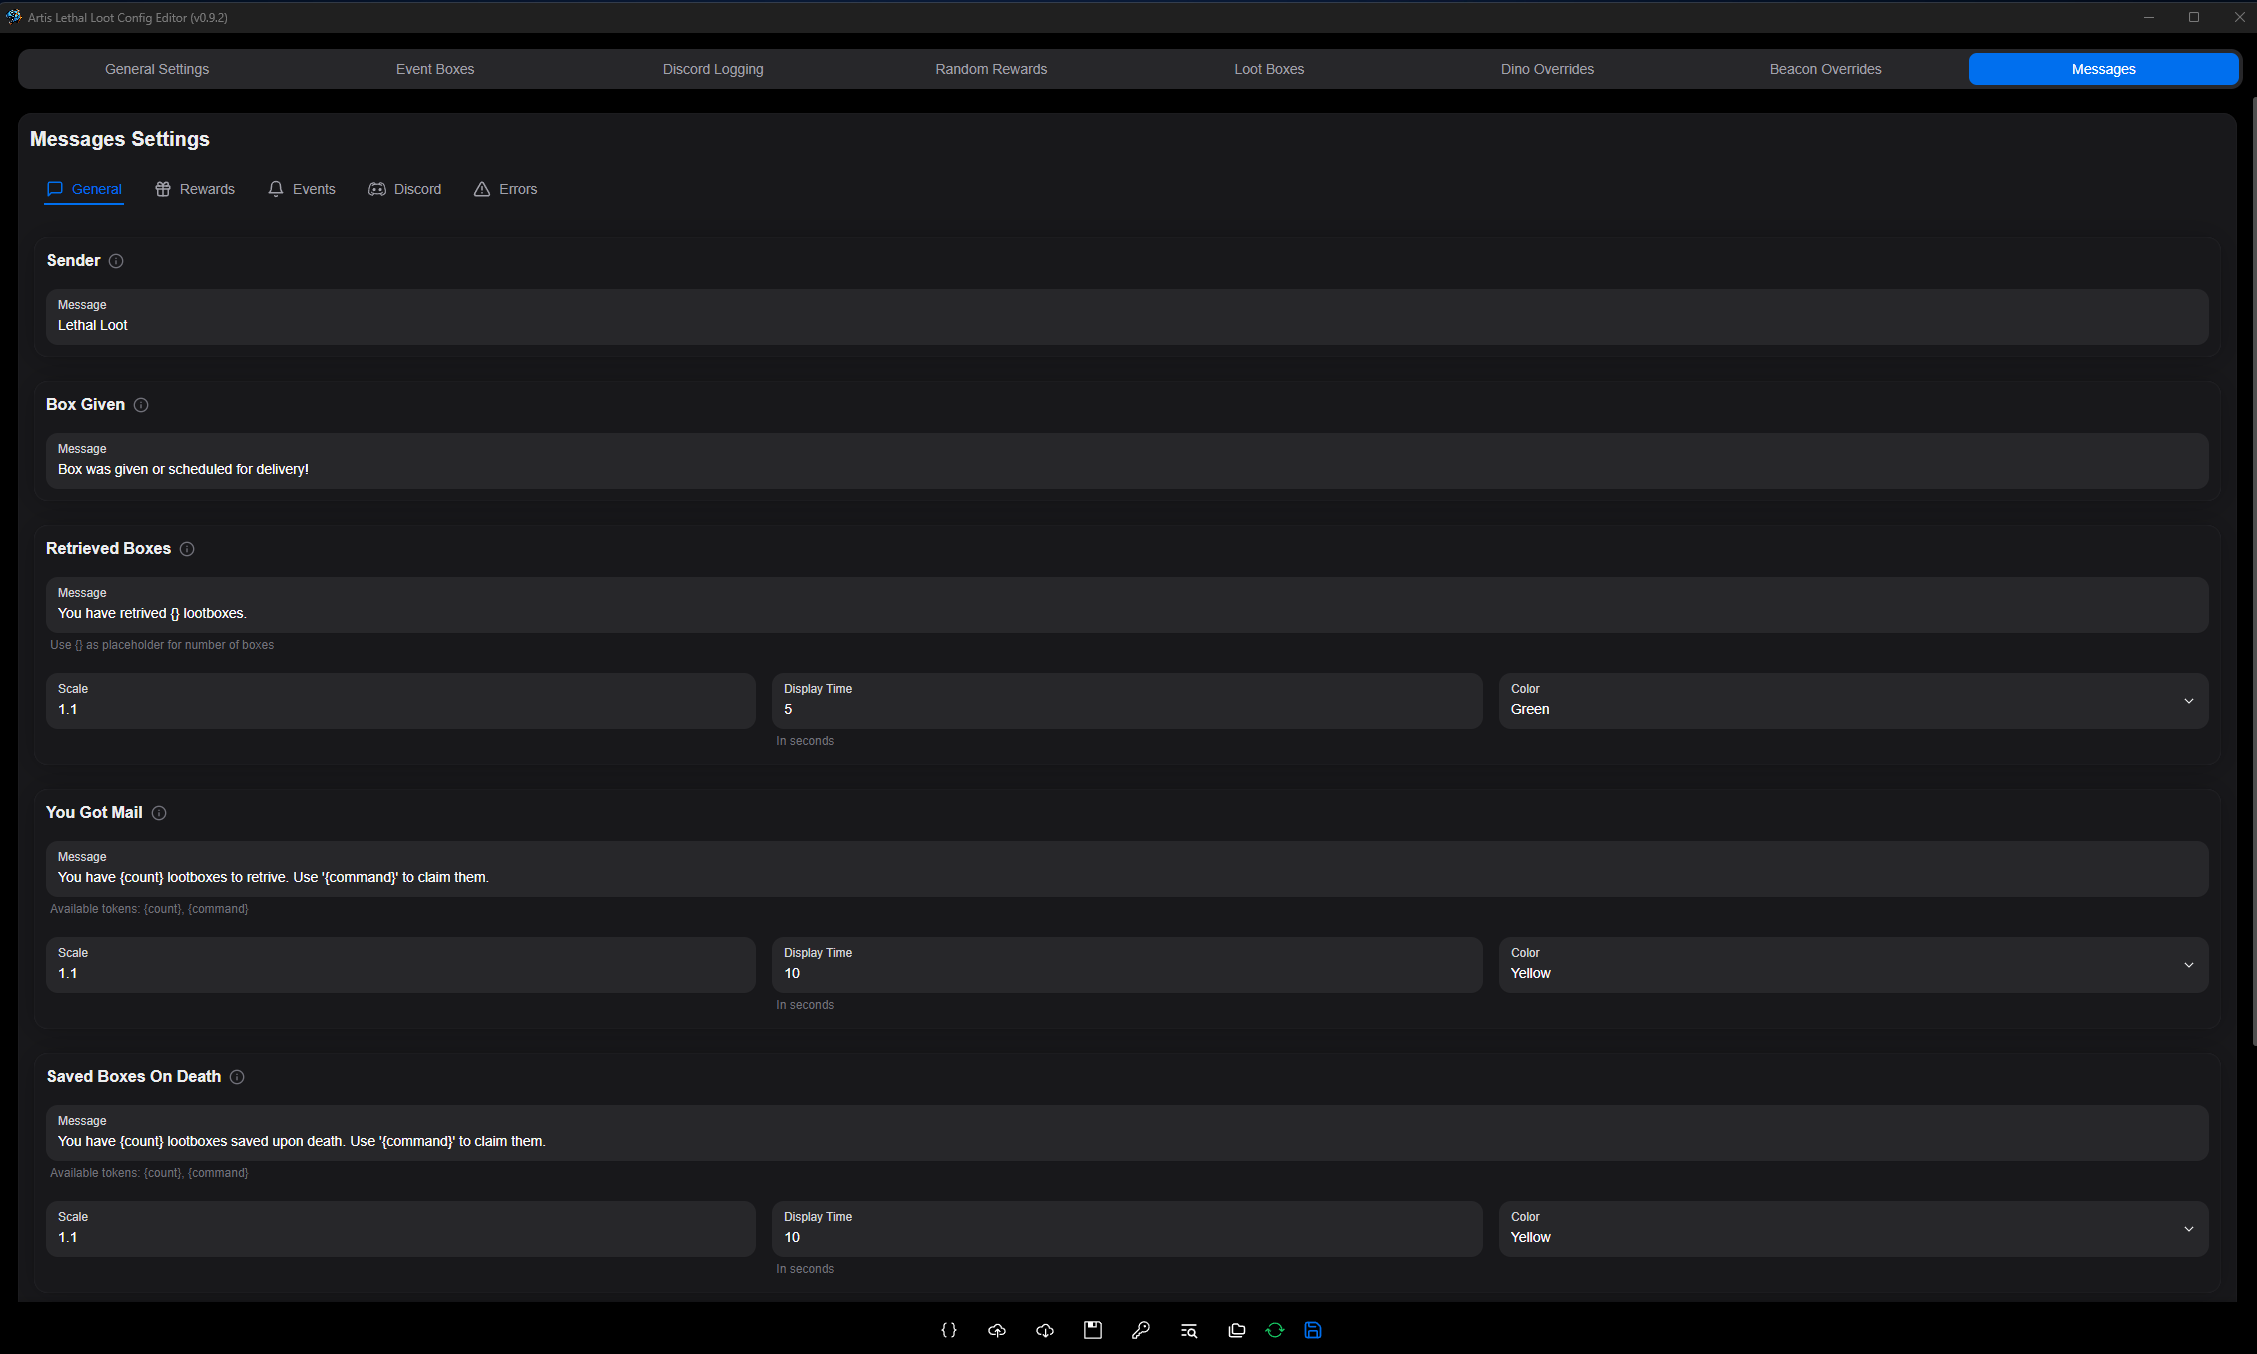Image resolution: width=2257 pixels, height=1354 pixels.
Task: Click the cloud download icon
Action: point(1044,1330)
